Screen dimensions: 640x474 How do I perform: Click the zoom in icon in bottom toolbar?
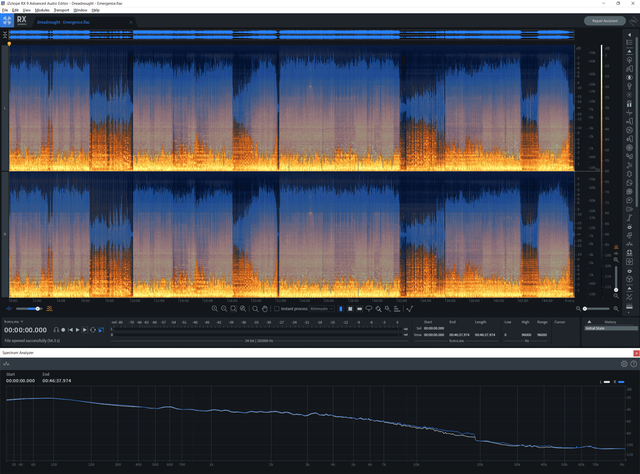coord(215,309)
